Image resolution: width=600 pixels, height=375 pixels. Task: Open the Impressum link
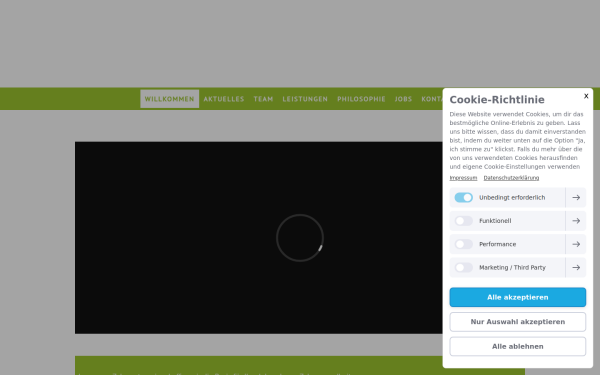[x=463, y=178]
